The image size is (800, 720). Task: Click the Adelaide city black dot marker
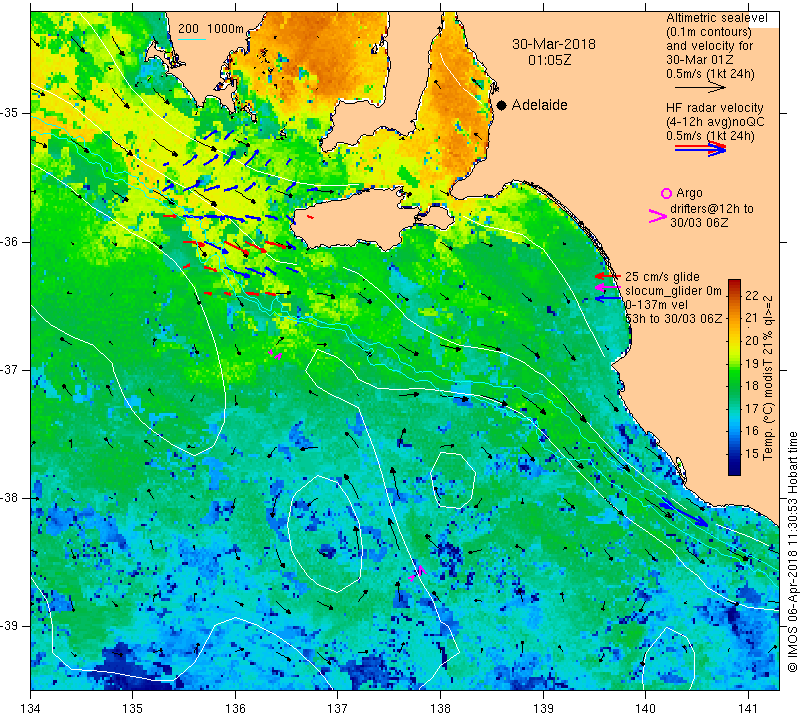pos(502,105)
